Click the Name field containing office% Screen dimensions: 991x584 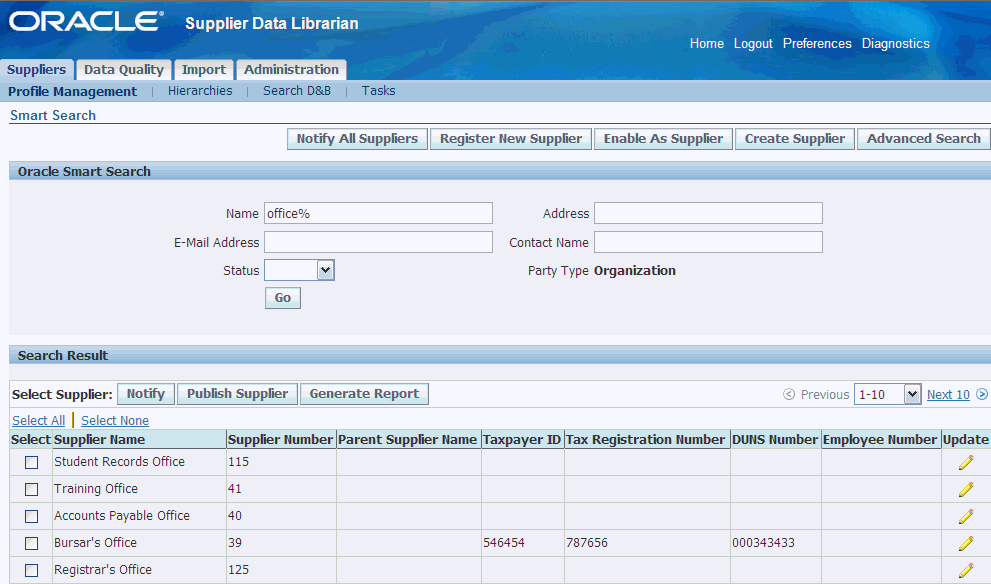(378, 213)
